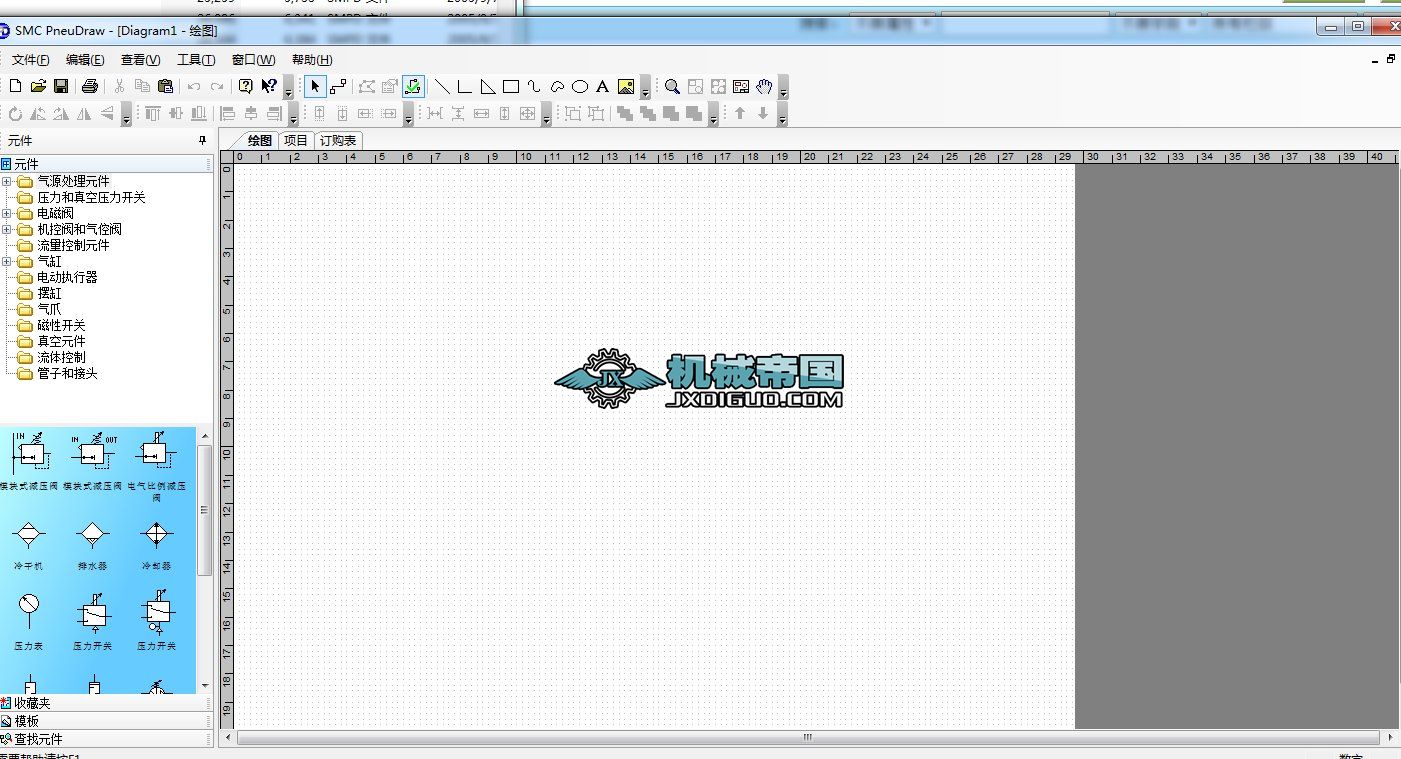Expand the 气缸 tree node
1401x759 pixels.
tap(7, 262)
